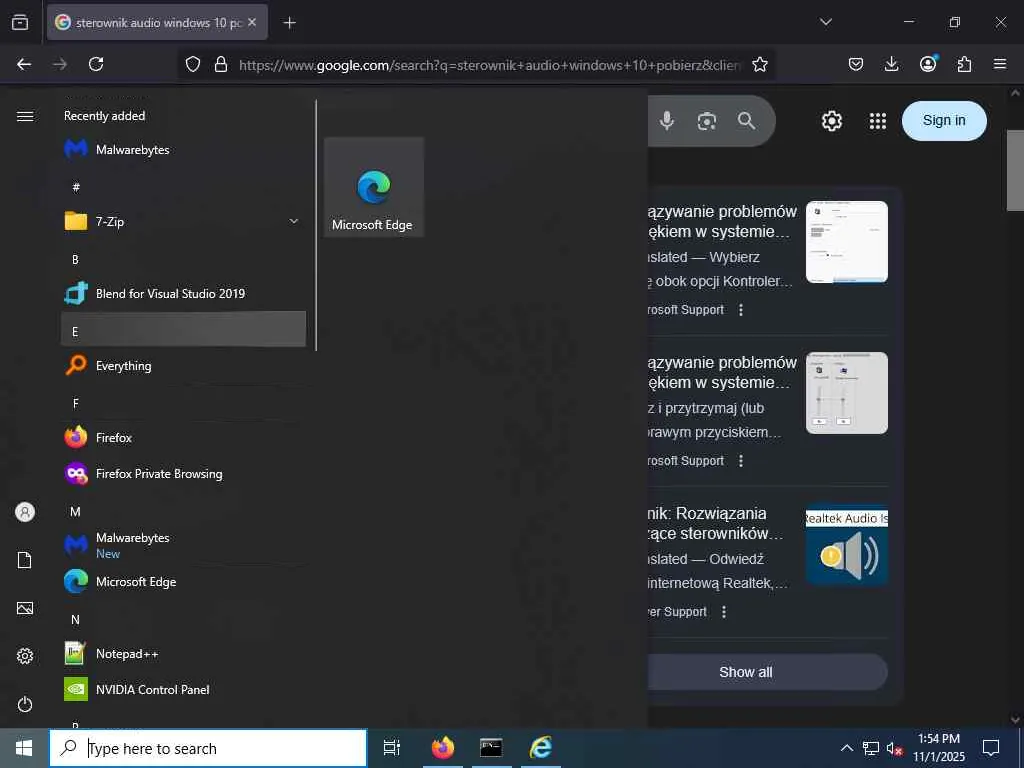The width and height of the screenshot is (1024, 768).
Task: Open the Google apps grid
Action: pos(878,121)
